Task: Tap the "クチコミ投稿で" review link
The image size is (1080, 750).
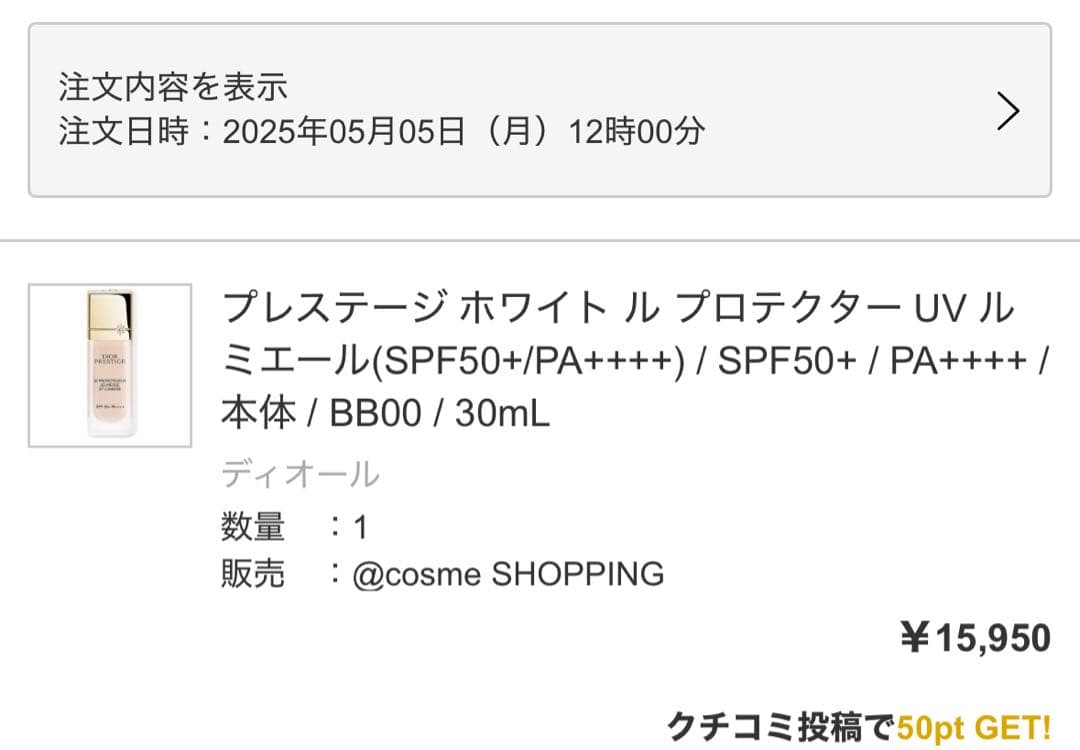Action: click(781, 726)
